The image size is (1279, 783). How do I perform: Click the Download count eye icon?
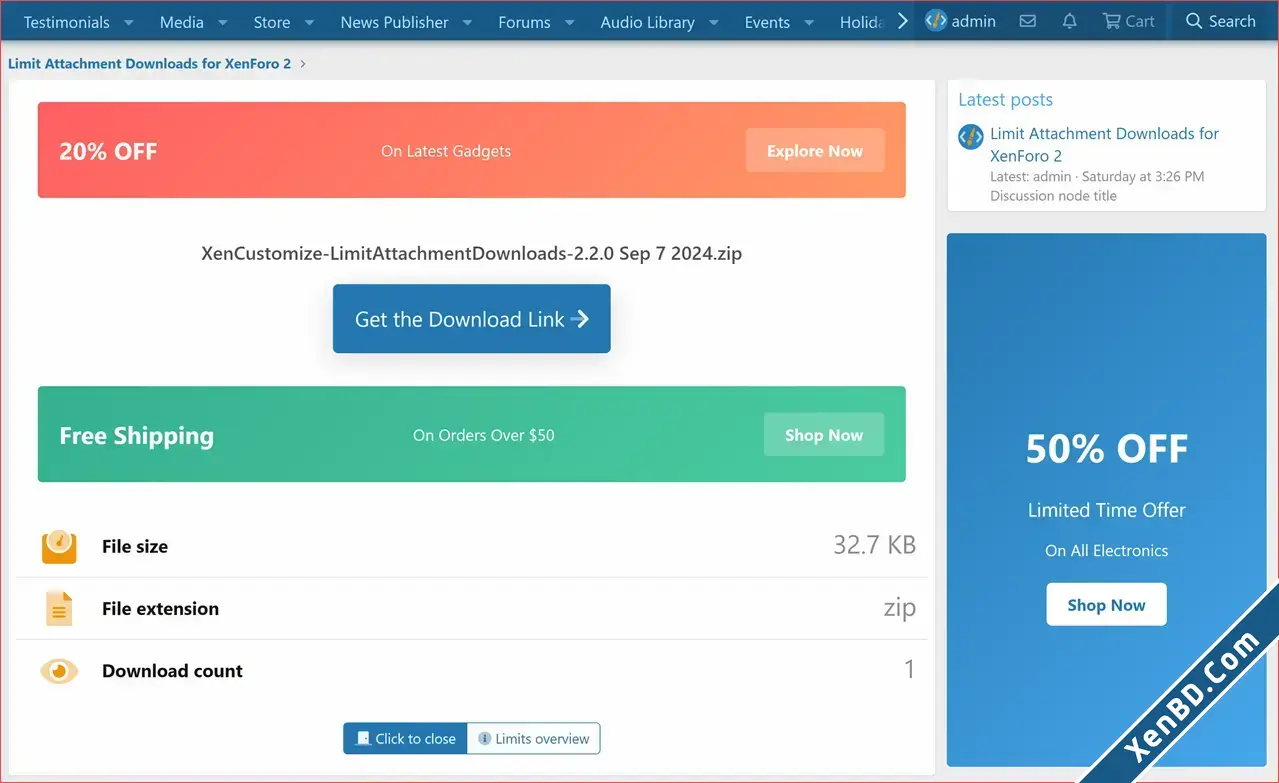(x=59, y=670)
